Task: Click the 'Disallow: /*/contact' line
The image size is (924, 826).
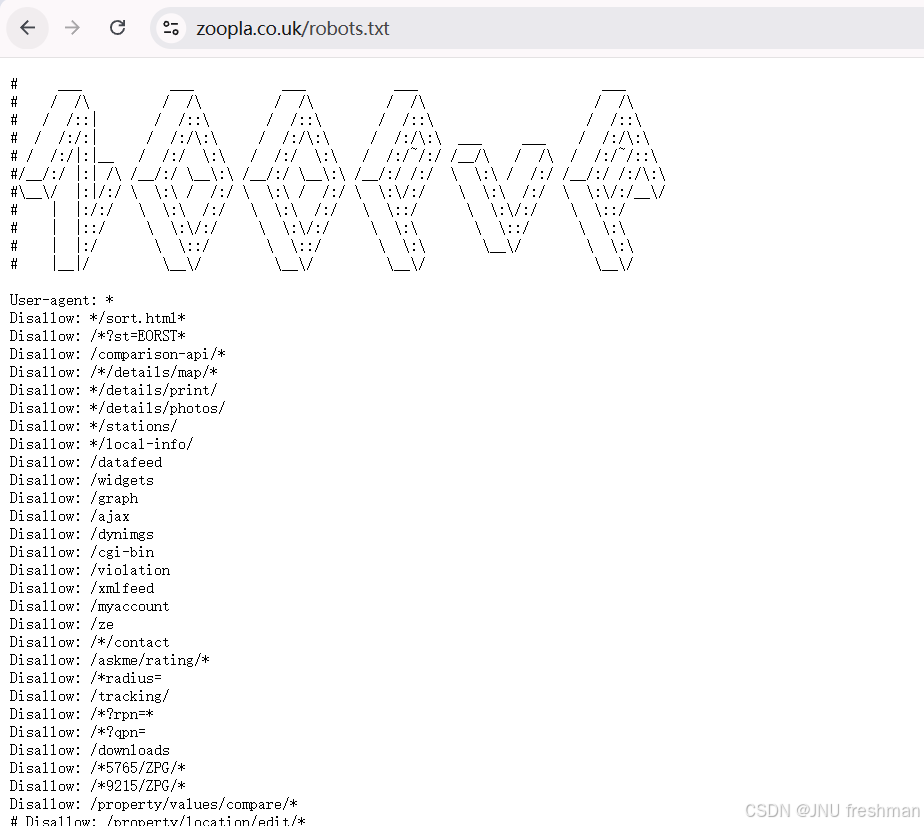Action: 90,642
